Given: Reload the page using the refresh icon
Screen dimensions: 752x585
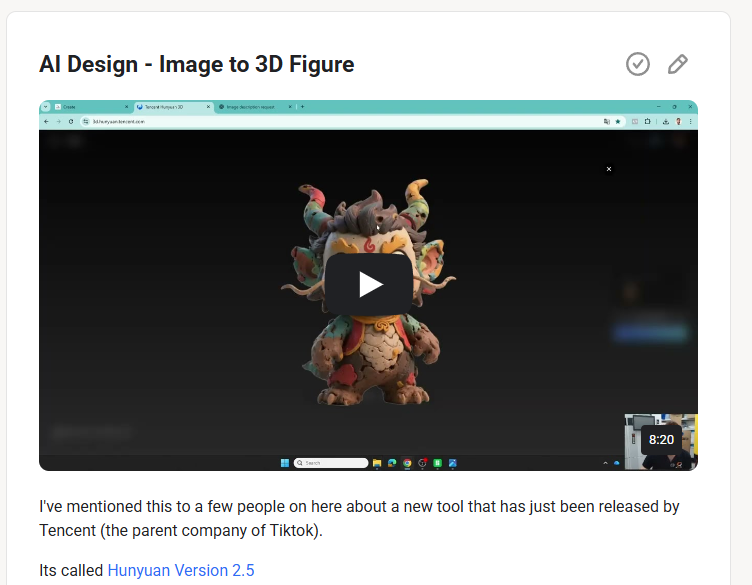Looking at the screenshot, I should [70, 121].
